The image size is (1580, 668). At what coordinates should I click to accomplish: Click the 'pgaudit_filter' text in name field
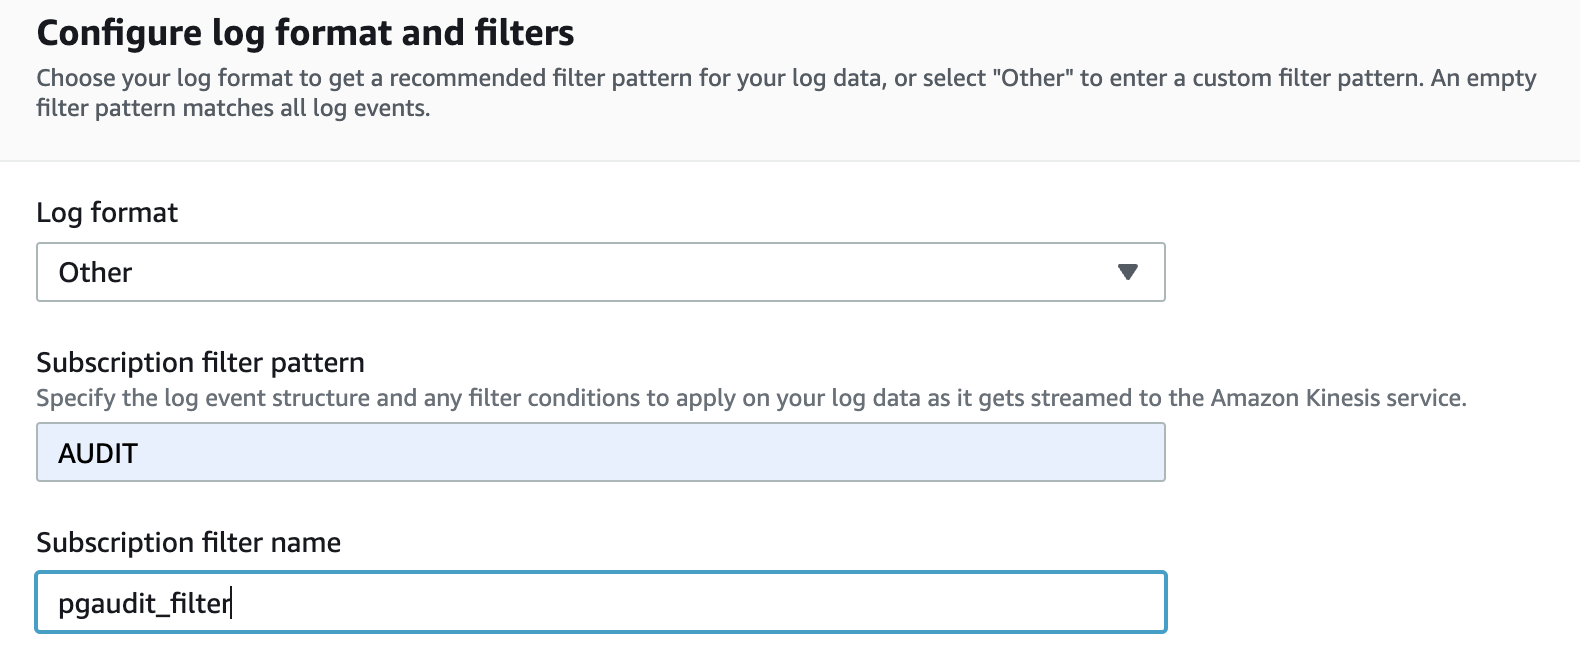(x=144, y=603)
